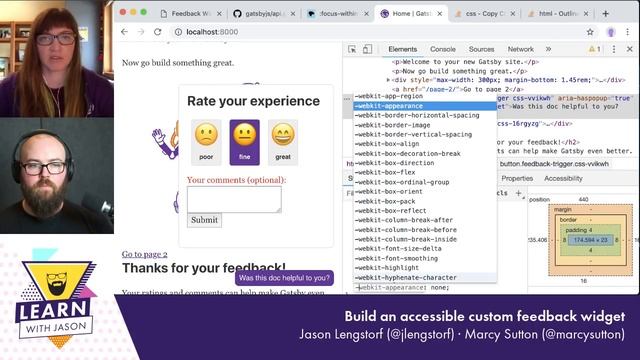Viewport: 640px width, 360px height.
Task: Activate the DevTools inspect element picker
Action: 352,49
